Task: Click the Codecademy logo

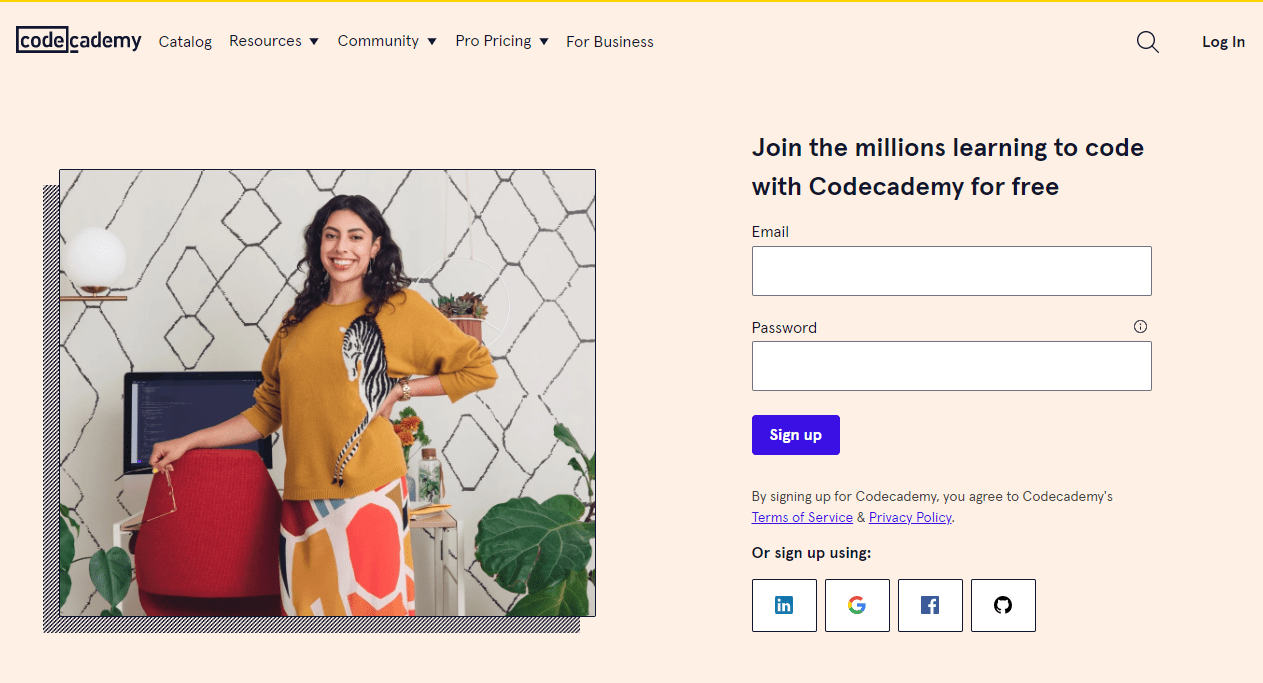Action: (78, 40)
